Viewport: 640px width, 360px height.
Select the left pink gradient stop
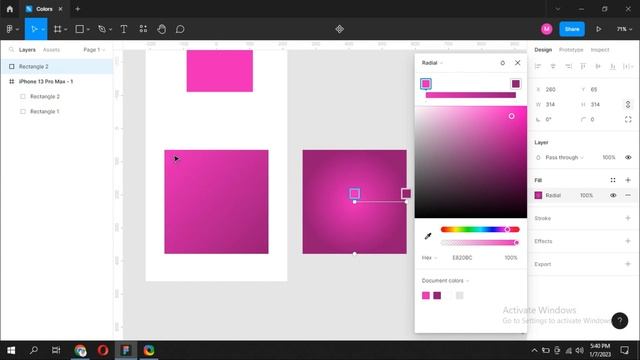click(x=426, y=84)
